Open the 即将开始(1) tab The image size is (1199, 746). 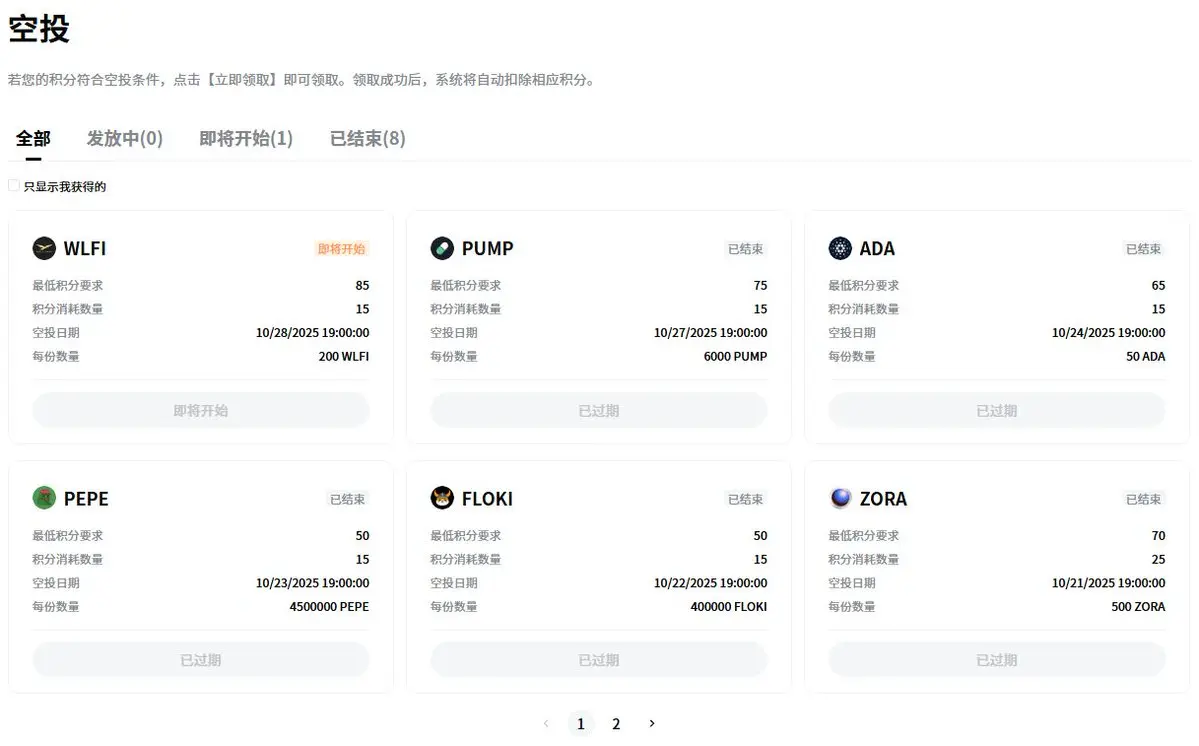246,138
